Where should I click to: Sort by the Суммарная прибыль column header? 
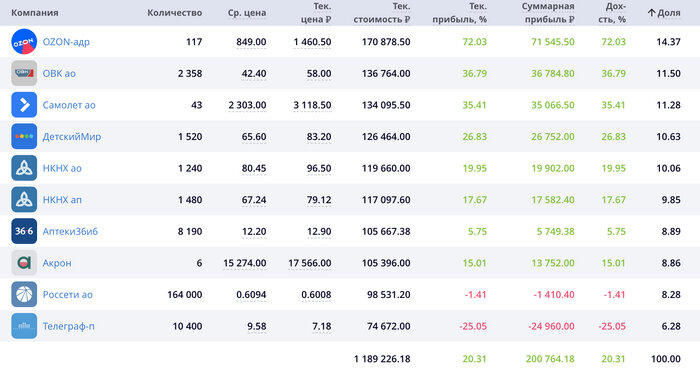548,13
